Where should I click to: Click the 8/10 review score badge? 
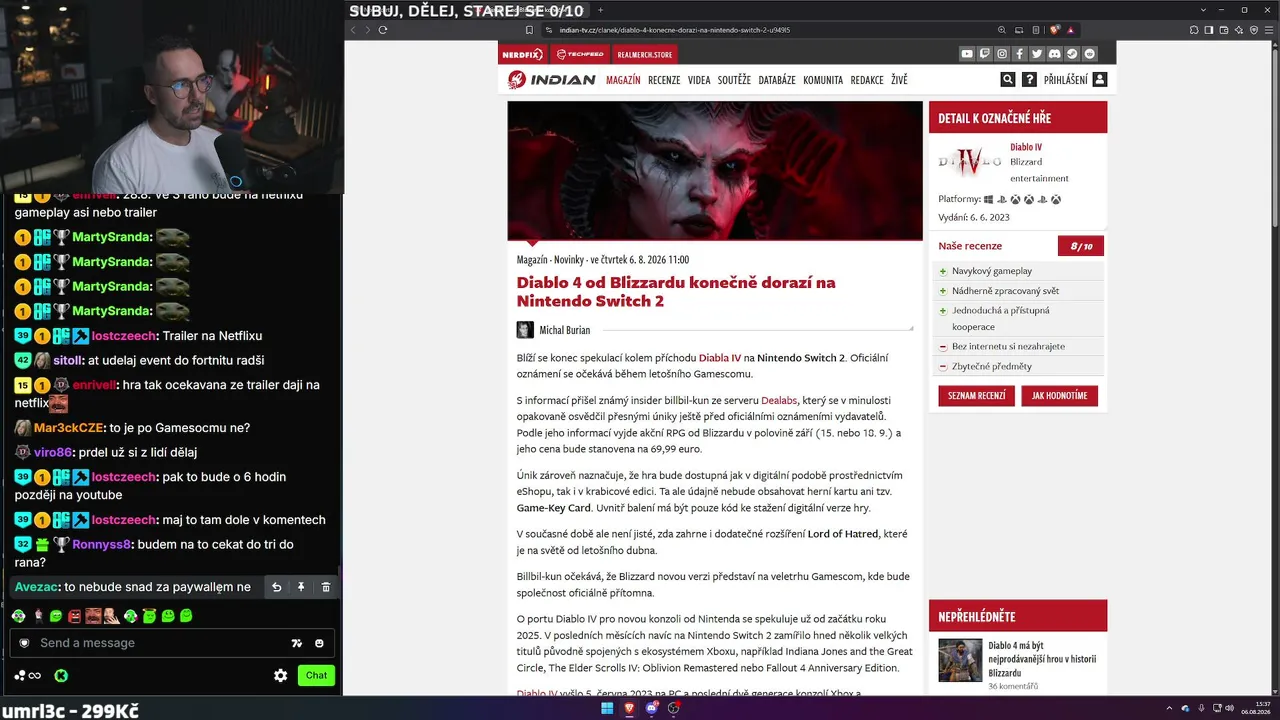point(1081,246)
